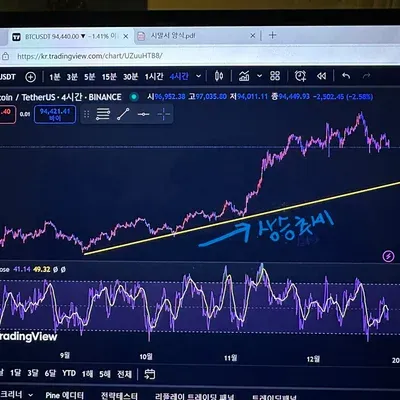Undo last action arrow
The height and width of the screenshot is (400, 400).
346,76
